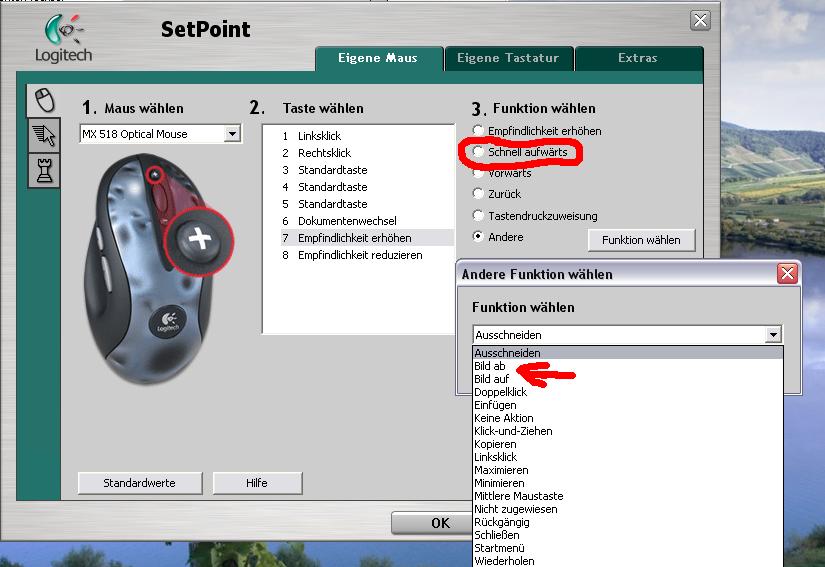Image resolution: width=825 pixels, height=567 pixels.
Task: Choose Einfügen from function list
Action: pyautogui.click(x=628, y=405)
